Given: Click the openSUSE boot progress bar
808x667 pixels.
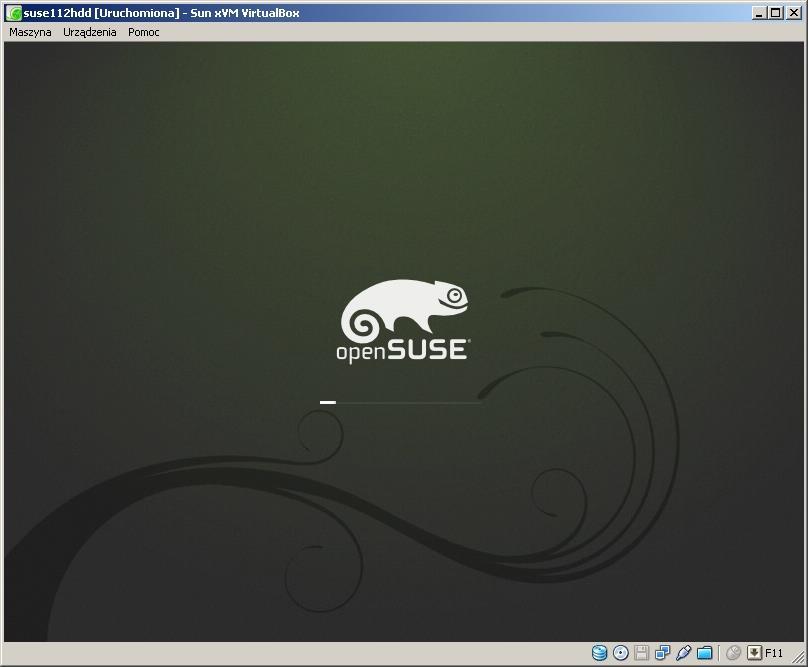Looking at the screenshot, I should 400,402.
